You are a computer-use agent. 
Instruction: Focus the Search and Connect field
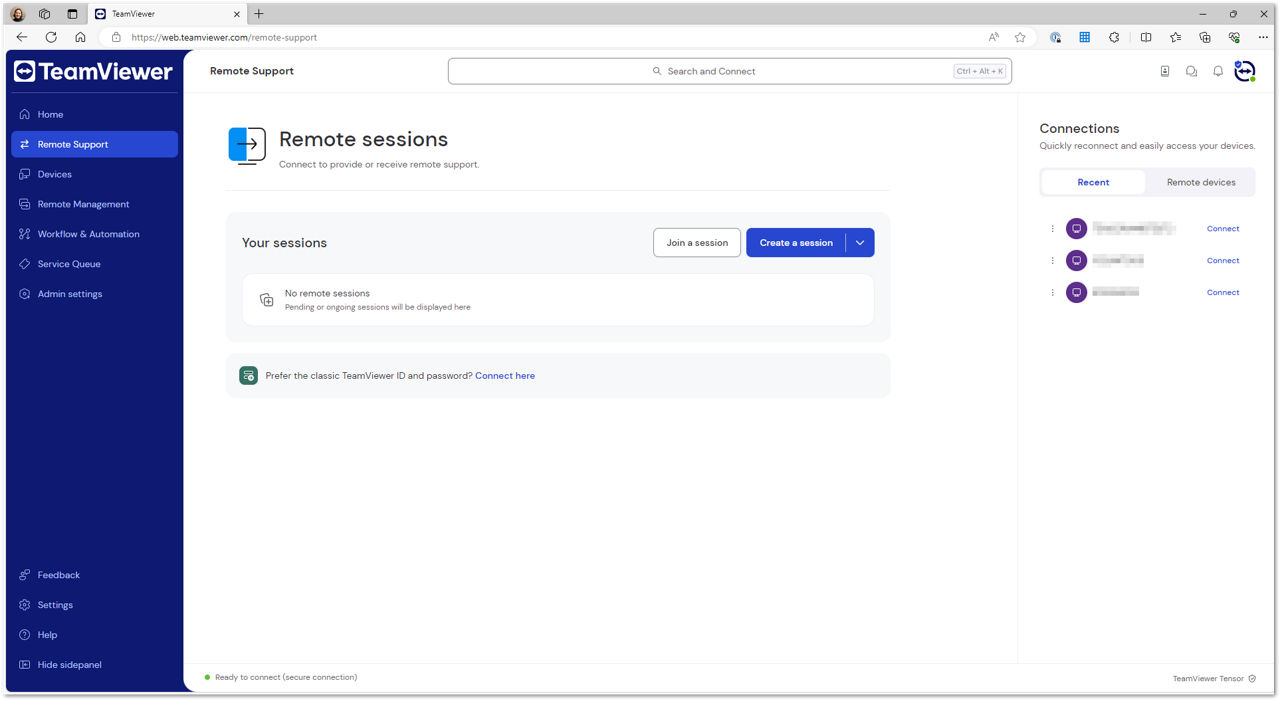click(x=730, y=71)
